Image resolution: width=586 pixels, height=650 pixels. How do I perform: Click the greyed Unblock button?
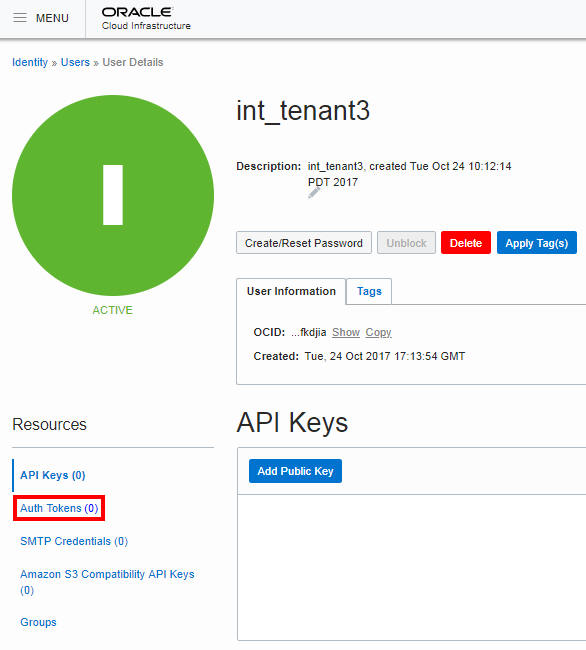pos(406,243)
